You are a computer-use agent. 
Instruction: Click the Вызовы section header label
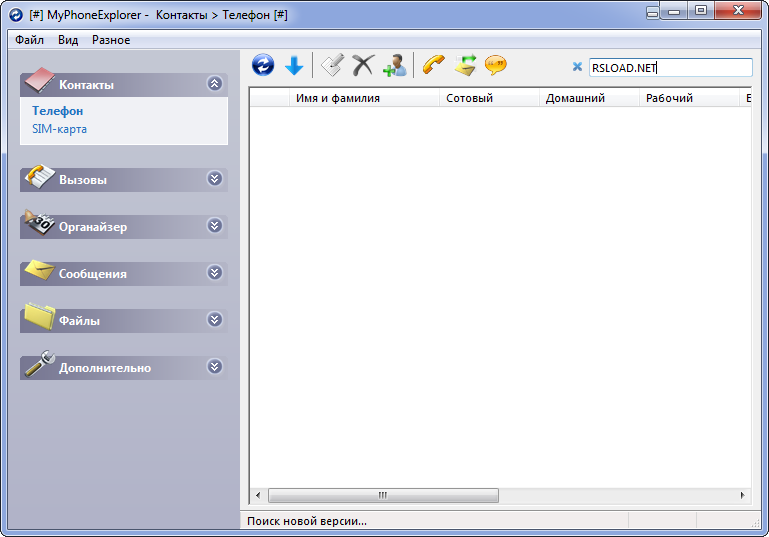[x=83, y=180]
